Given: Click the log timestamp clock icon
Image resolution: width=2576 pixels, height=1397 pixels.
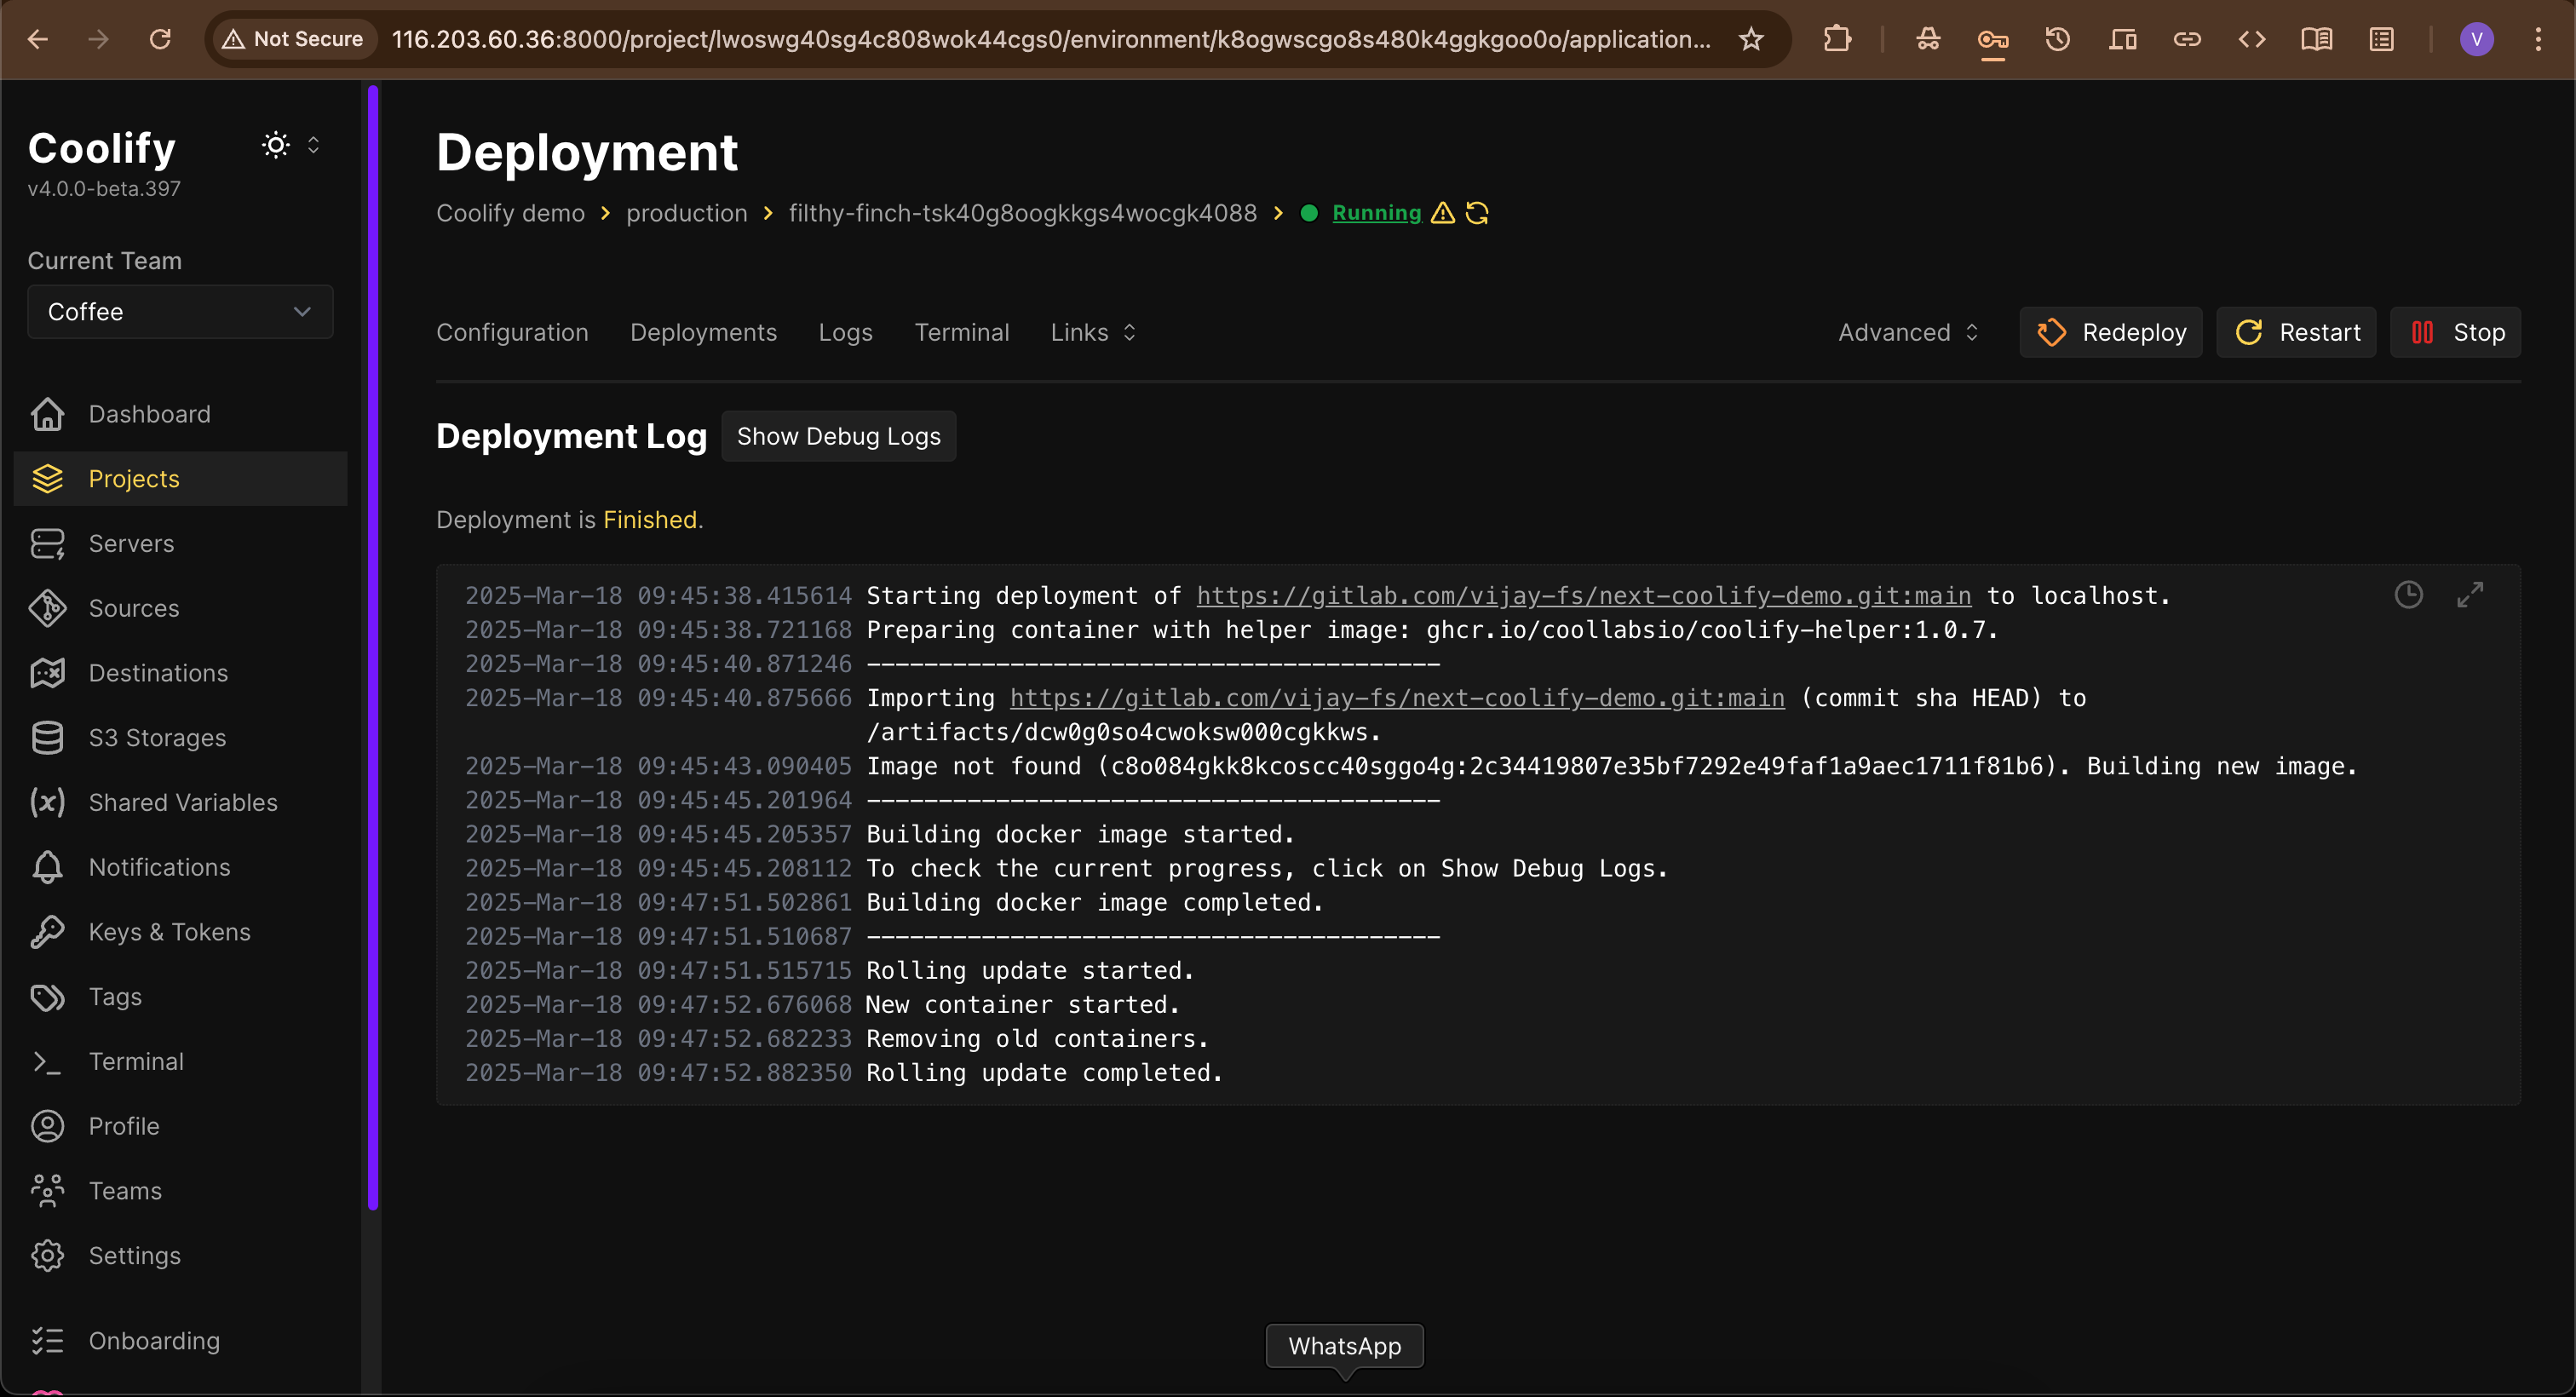Looking at the screenshot, I should pyautogui.click(x=2408, y=595).
